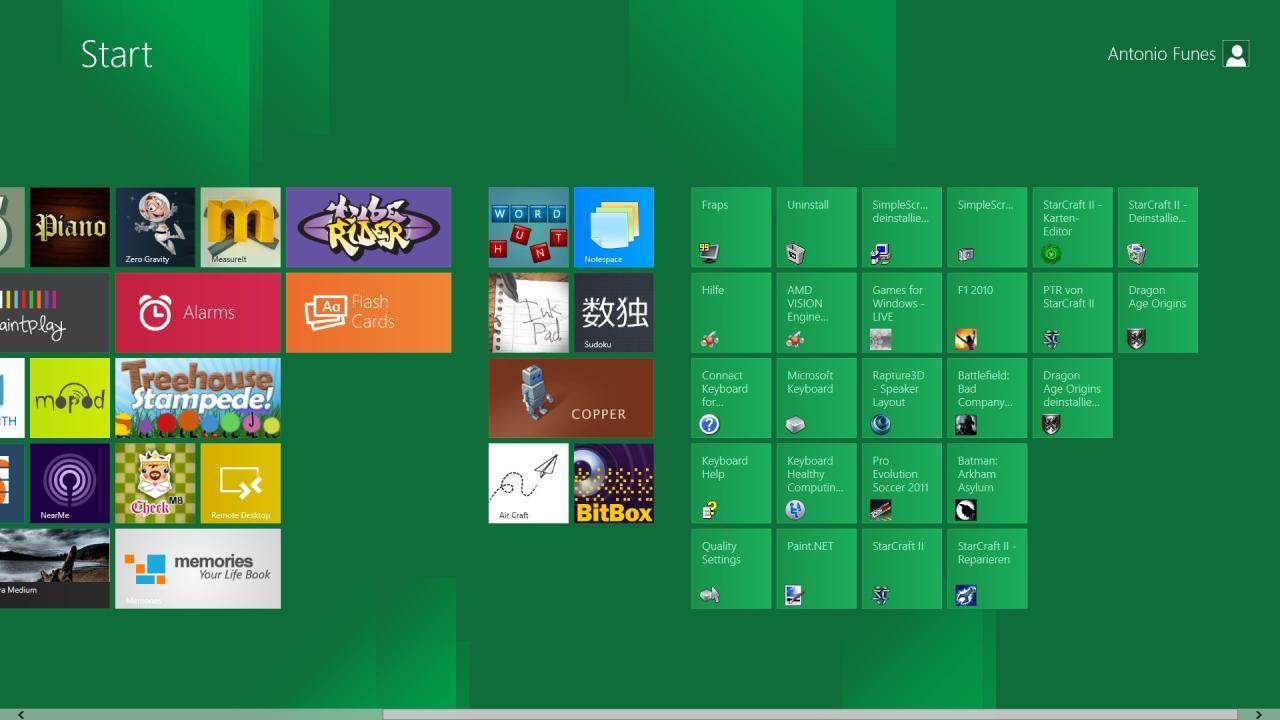Click the Antonio Funes user name
Screen dimensions: 1280x720
(1161, 54)
